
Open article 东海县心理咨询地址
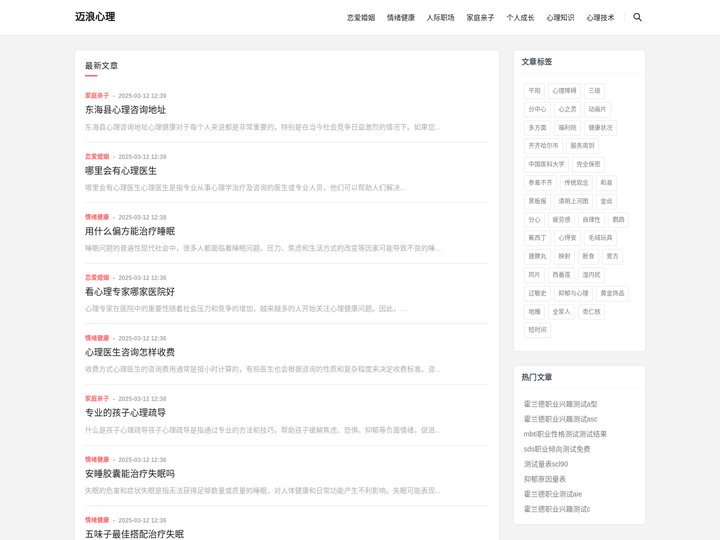(125, 110)
